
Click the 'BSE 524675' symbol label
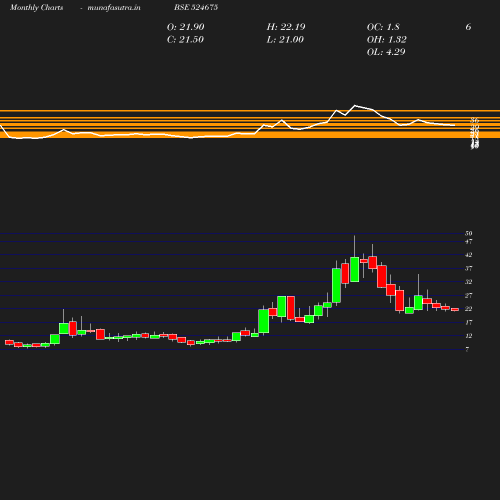(196, 7)
